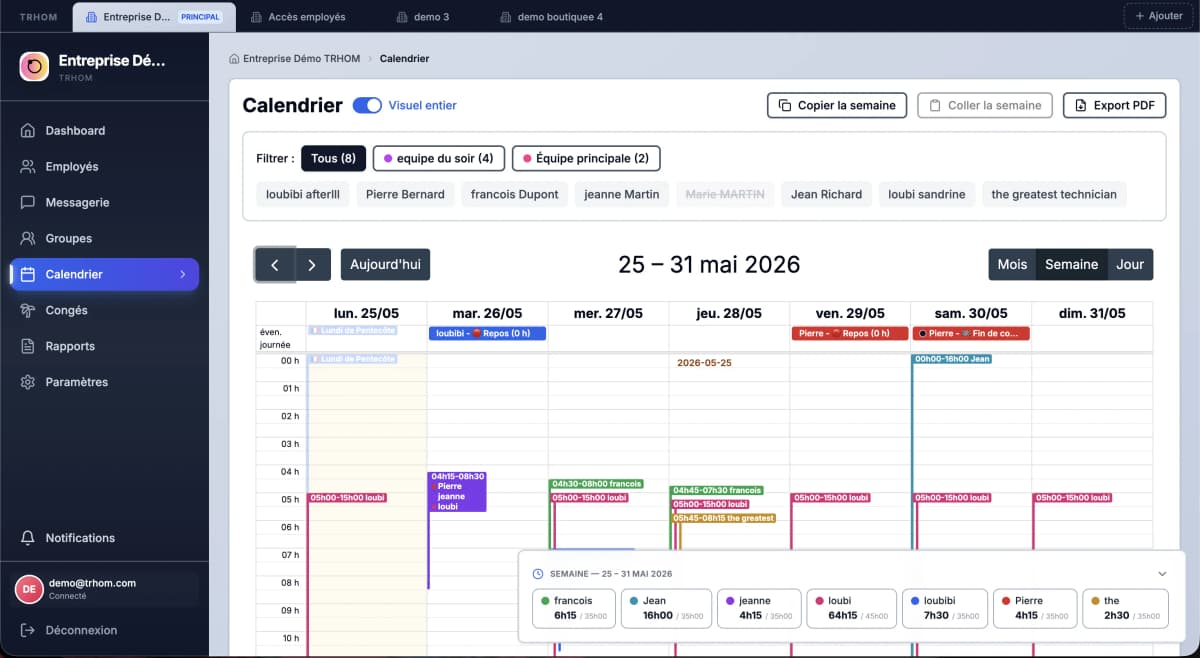Switch to Accès employés tab
This screenshot has height=658, width=1200.
click(x=298, y=17)
